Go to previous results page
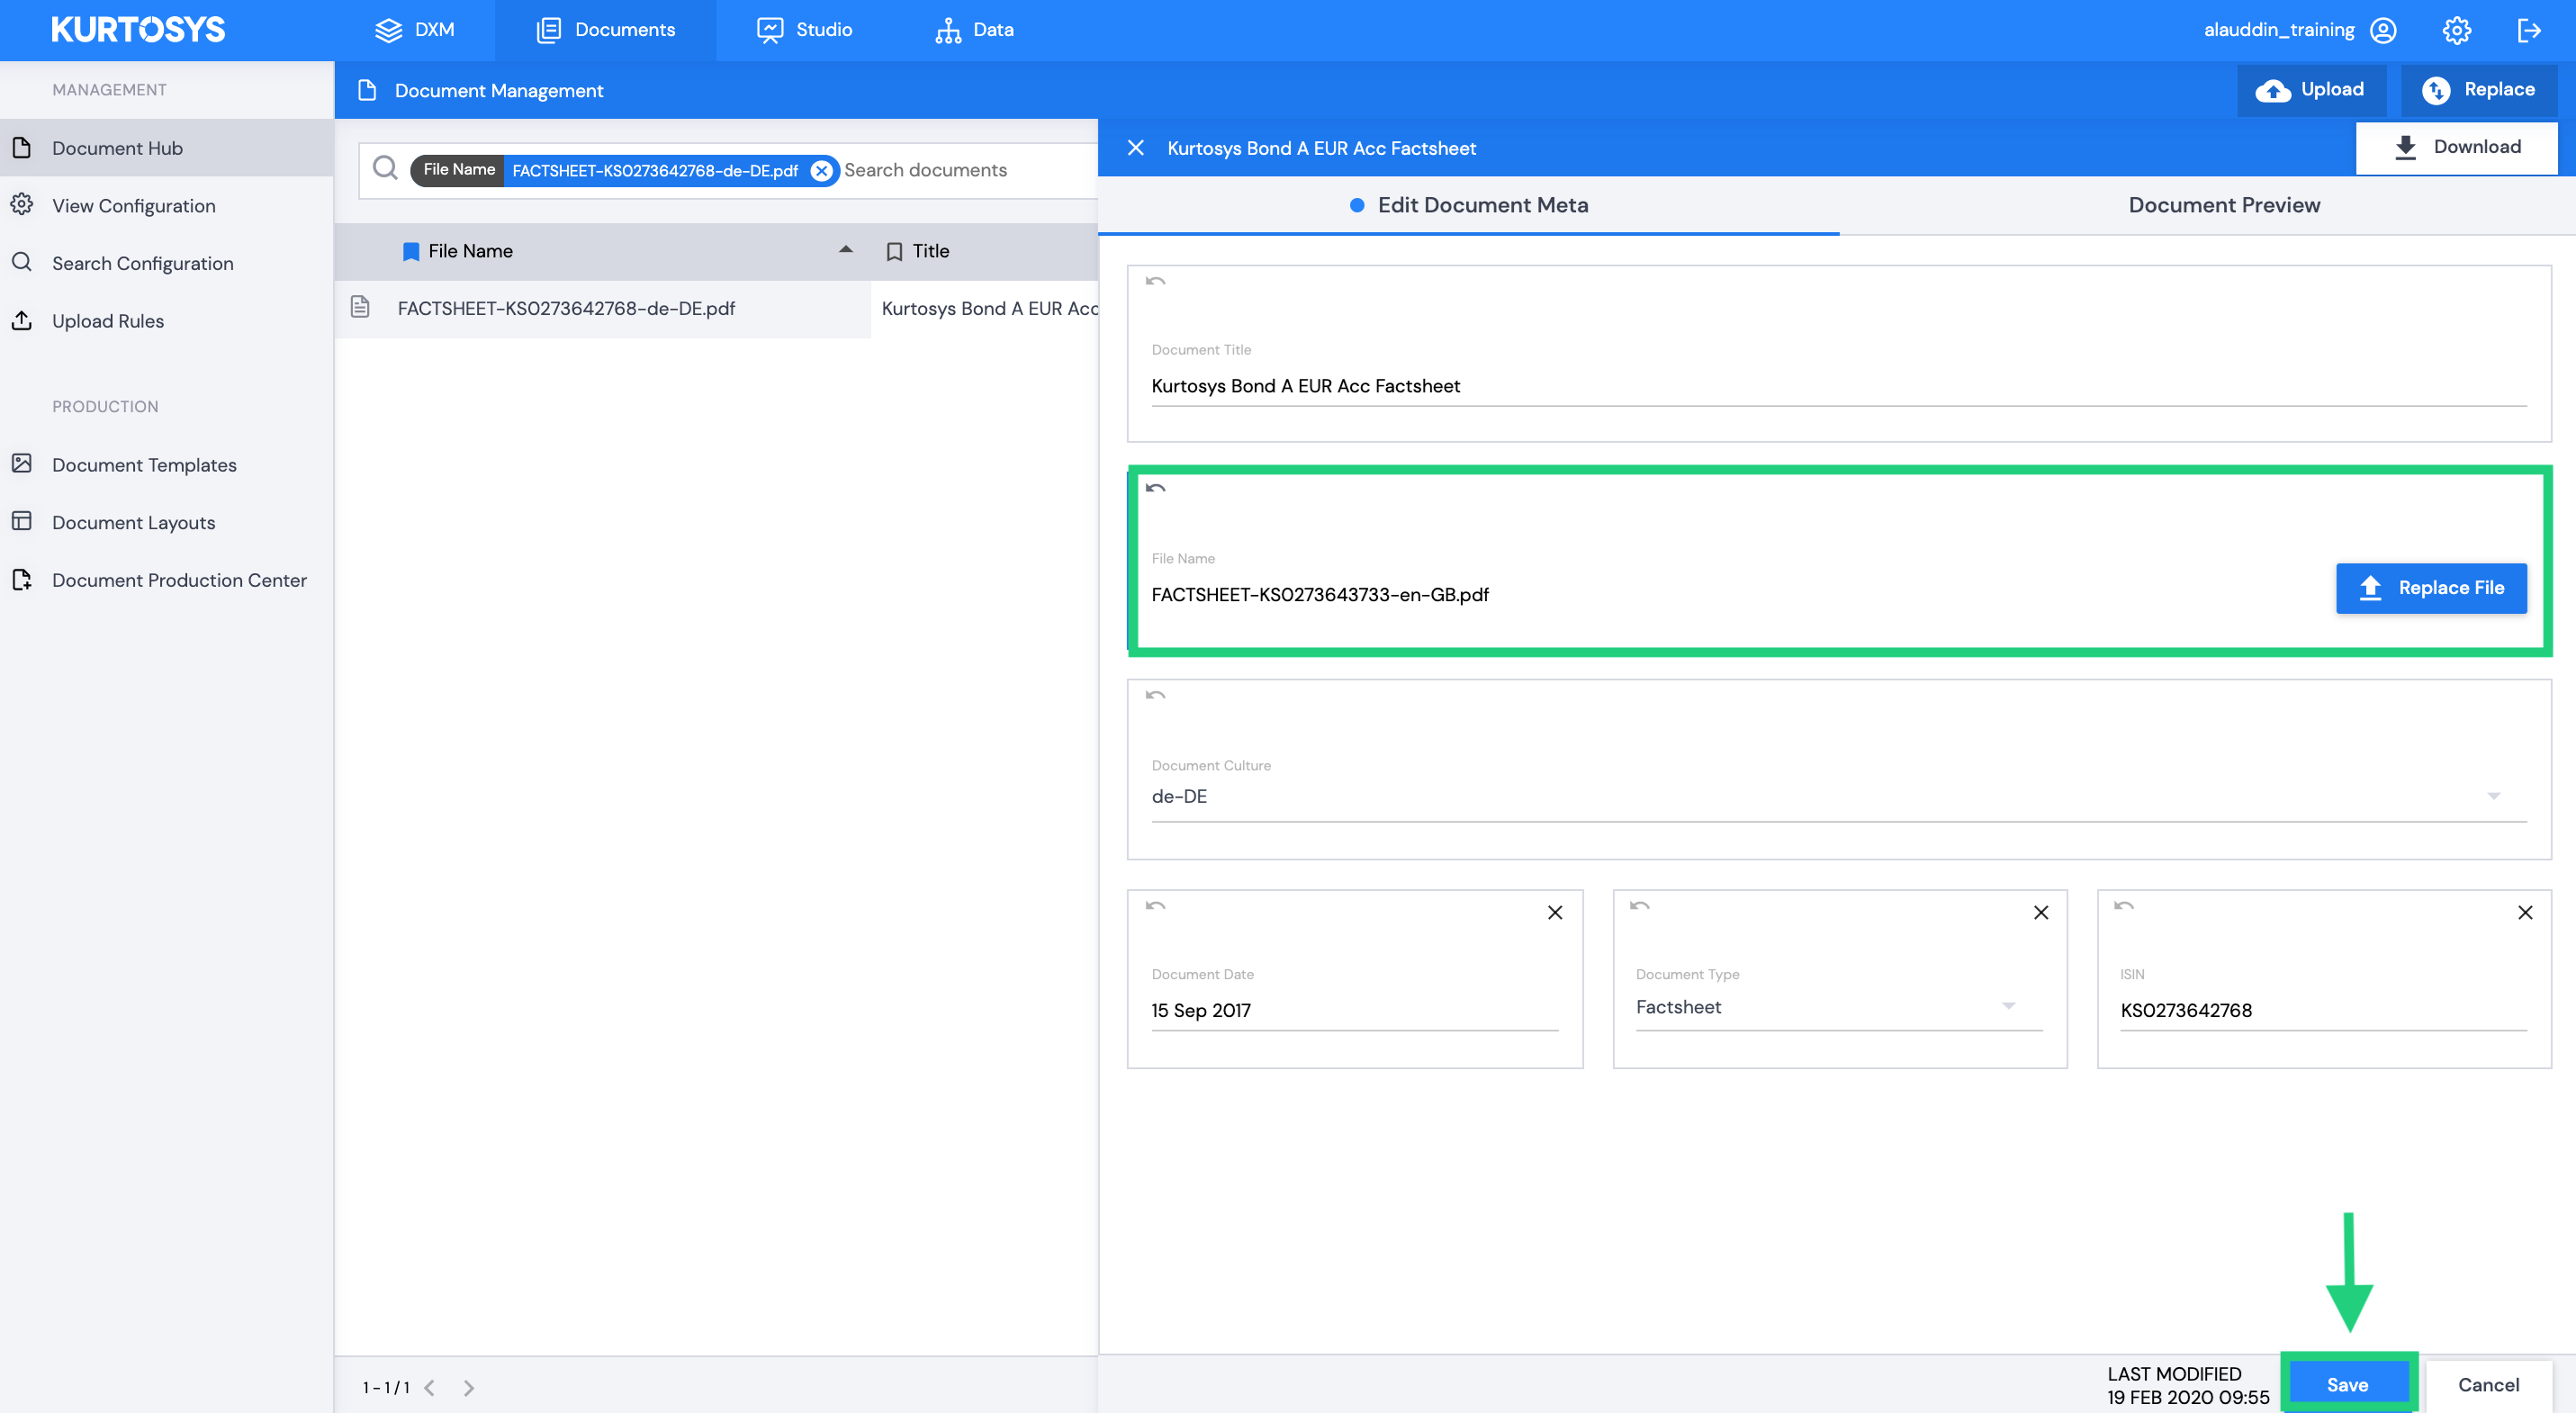2576x1413 pixels. pos(430,1388)
